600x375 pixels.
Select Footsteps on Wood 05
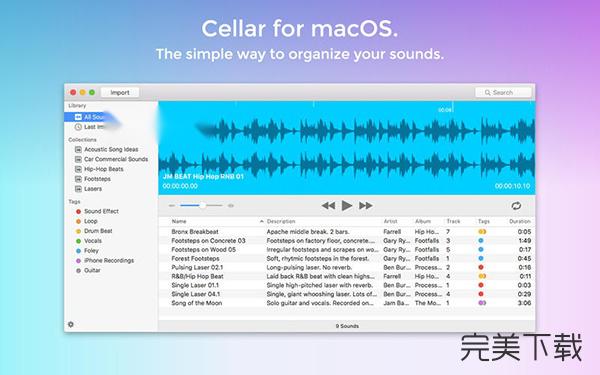pos(347,249)
